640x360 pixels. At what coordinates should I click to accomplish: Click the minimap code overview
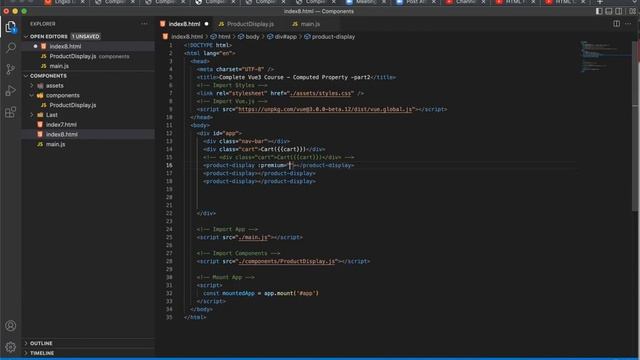(606, 57)
